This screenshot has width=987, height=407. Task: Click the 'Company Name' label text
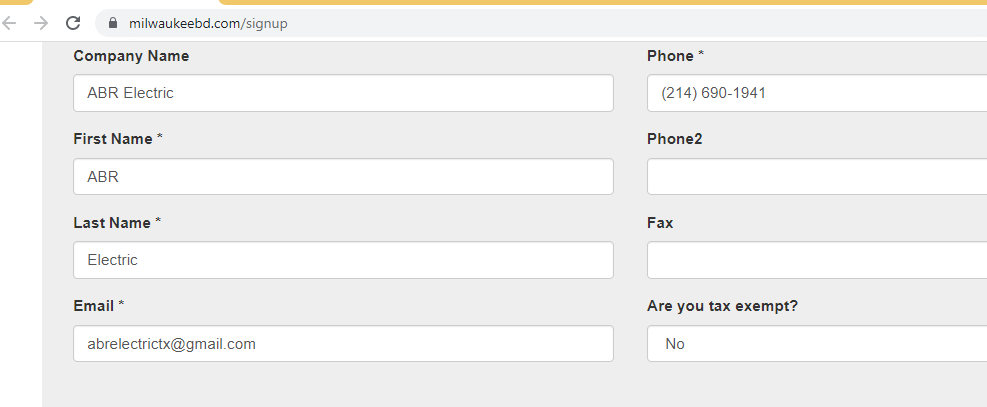coord(131,56)
